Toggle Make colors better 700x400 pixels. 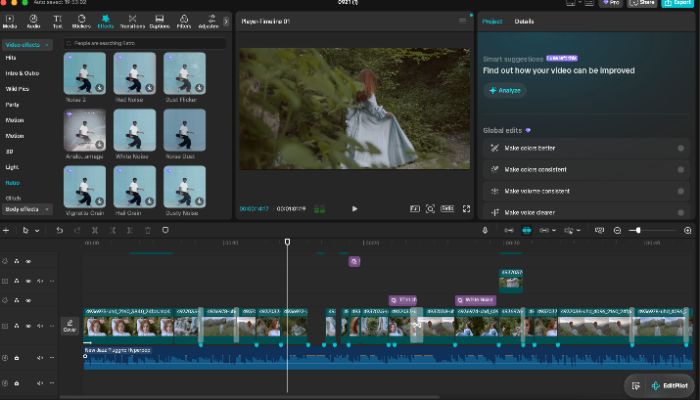[680, 148]
